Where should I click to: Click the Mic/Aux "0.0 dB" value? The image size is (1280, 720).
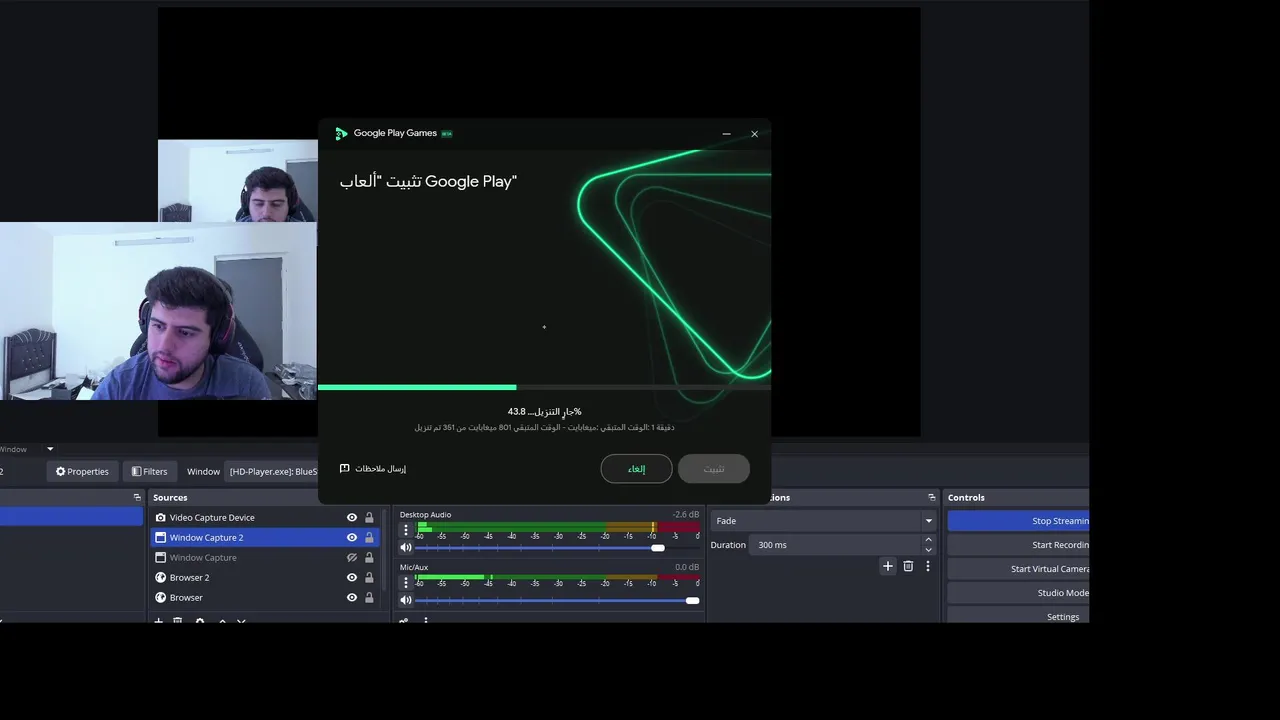[x=687, y=567]
